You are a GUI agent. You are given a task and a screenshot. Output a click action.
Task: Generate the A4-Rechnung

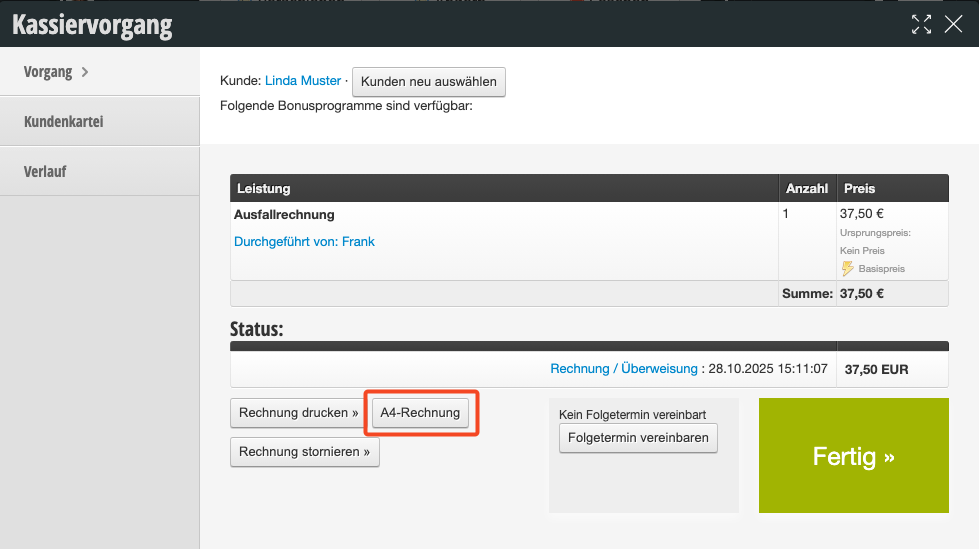pyautogui.click(x=420, y=412)
